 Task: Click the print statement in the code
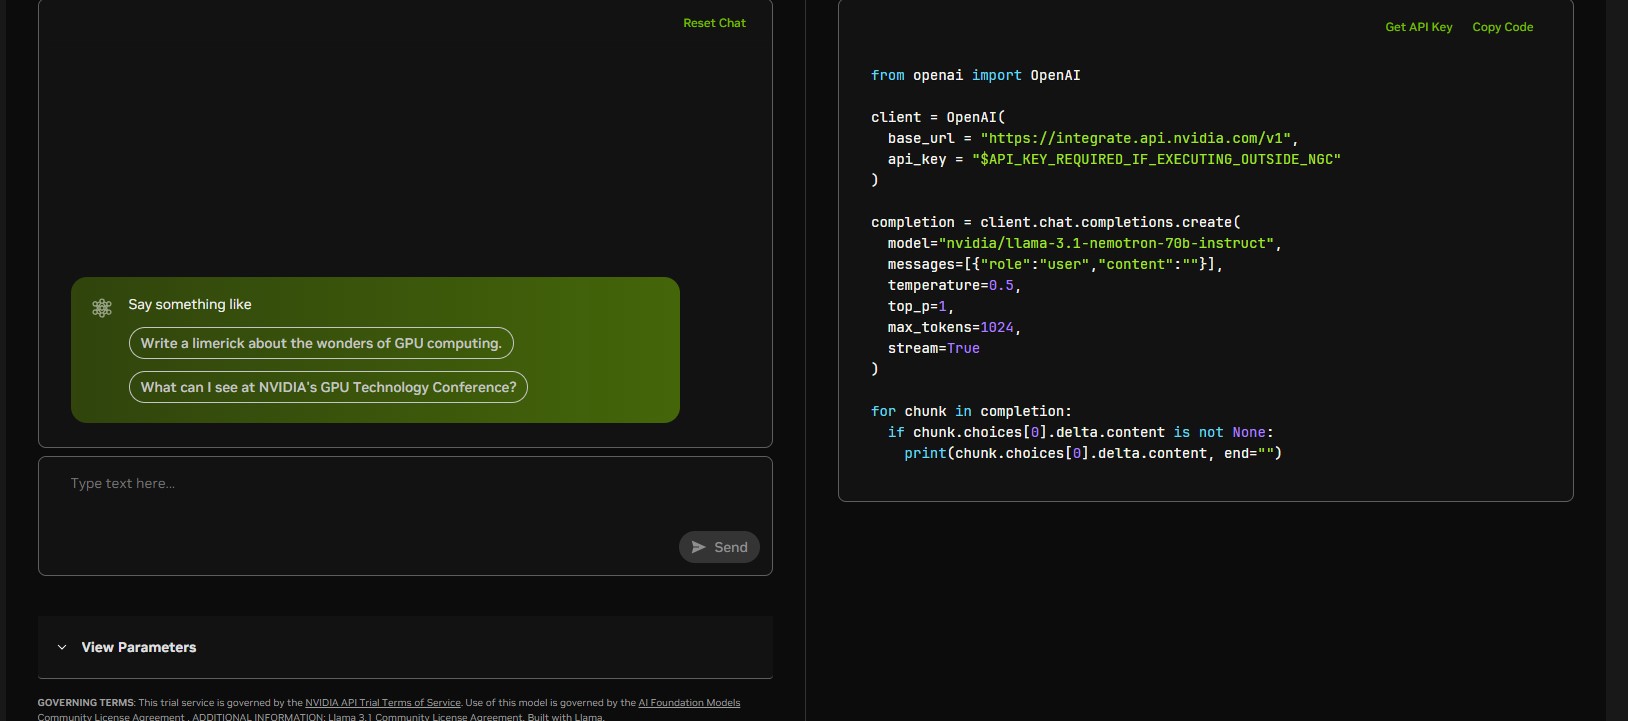[1092, 453]
